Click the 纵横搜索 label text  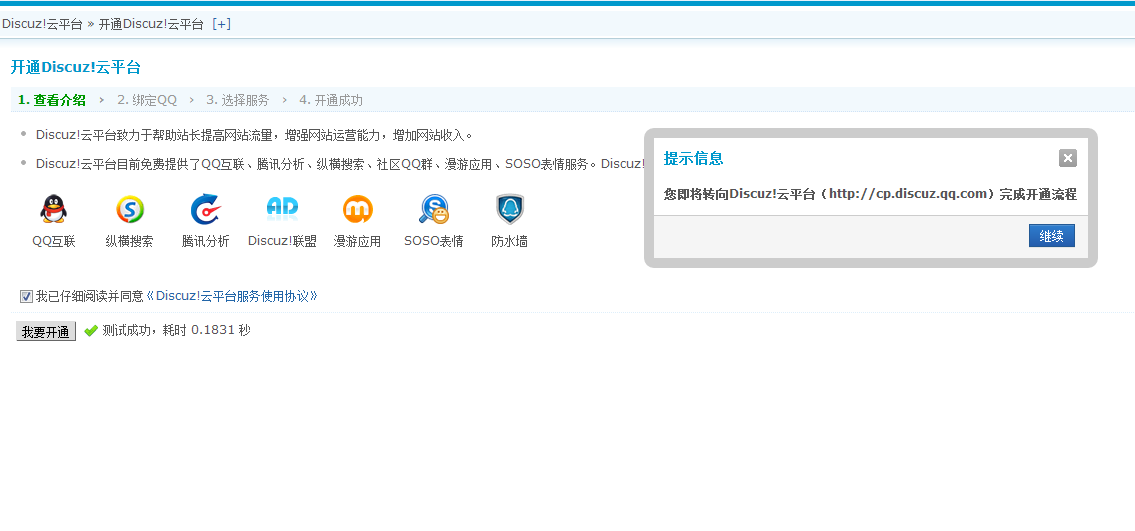pos(130,242)
